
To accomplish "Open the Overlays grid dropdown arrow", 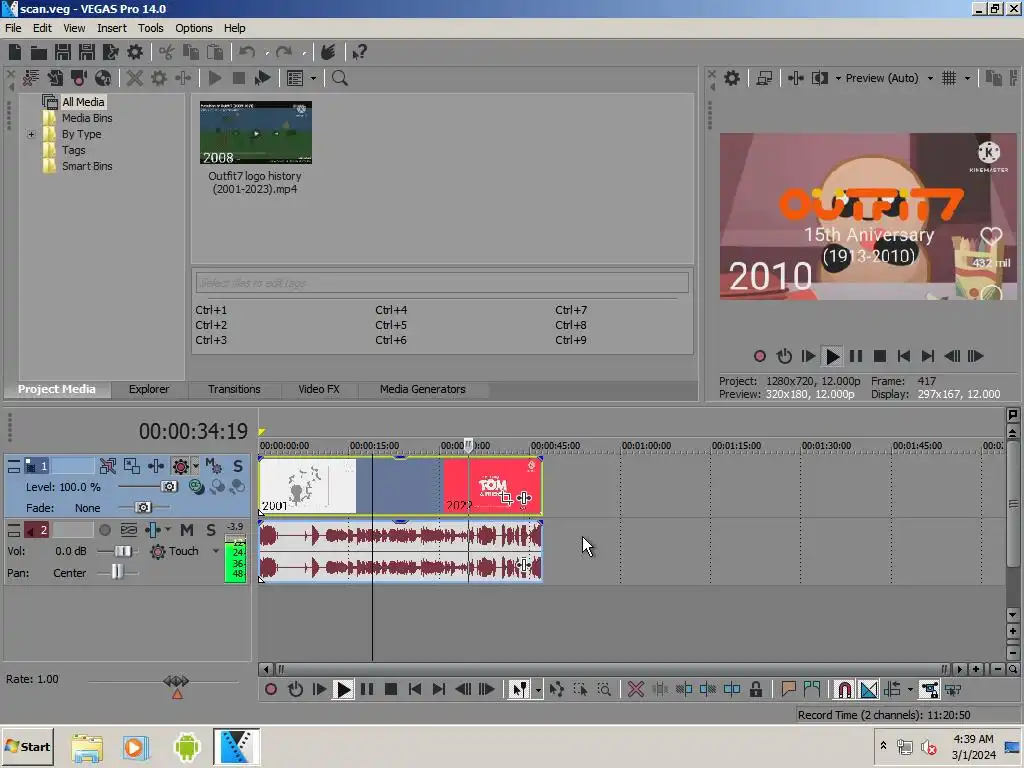I will coord(967,78).
